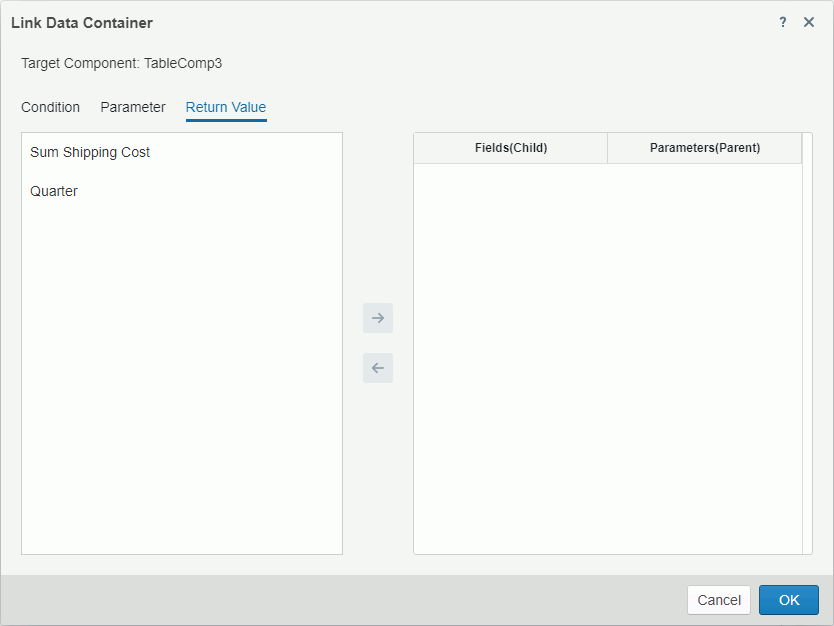Confirm with the OK button

tap(789, 600)
